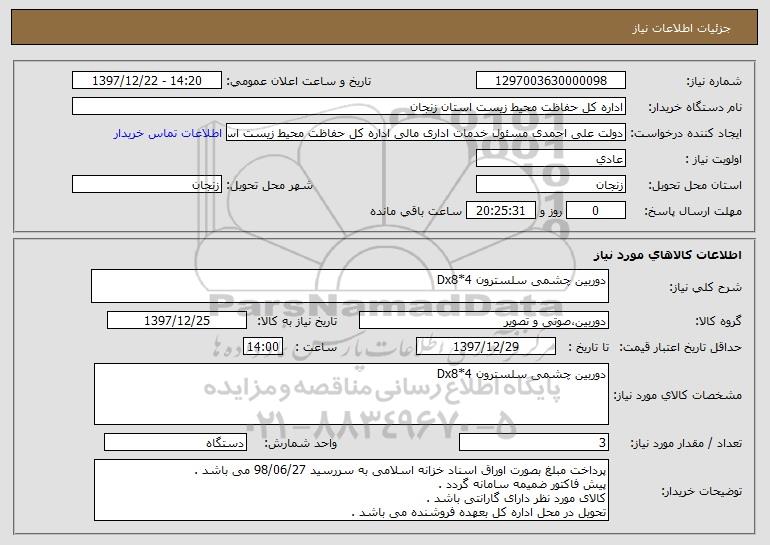Select the label تعداد / مقدار مورد نیاز

point(686,443)
